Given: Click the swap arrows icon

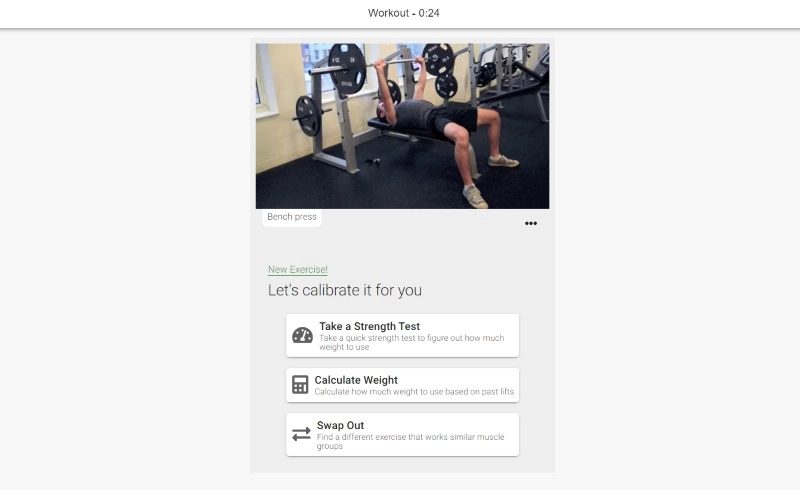Looking at the screenshot, I should (301, 434).
